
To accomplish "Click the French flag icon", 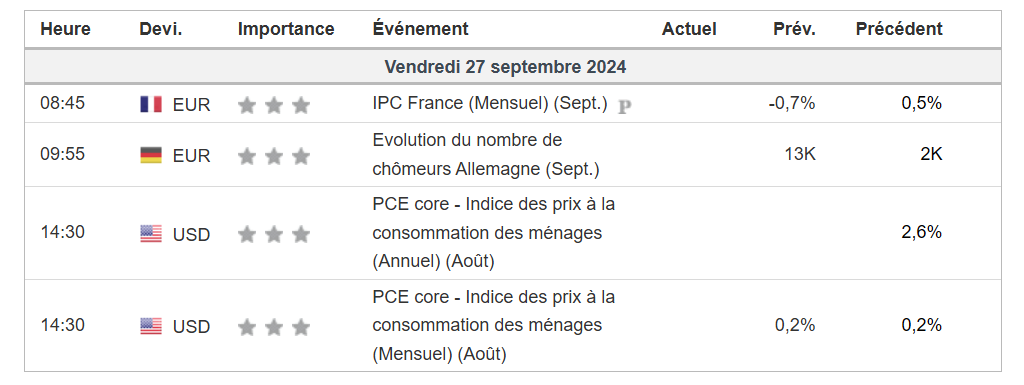I will click(151, 104).
